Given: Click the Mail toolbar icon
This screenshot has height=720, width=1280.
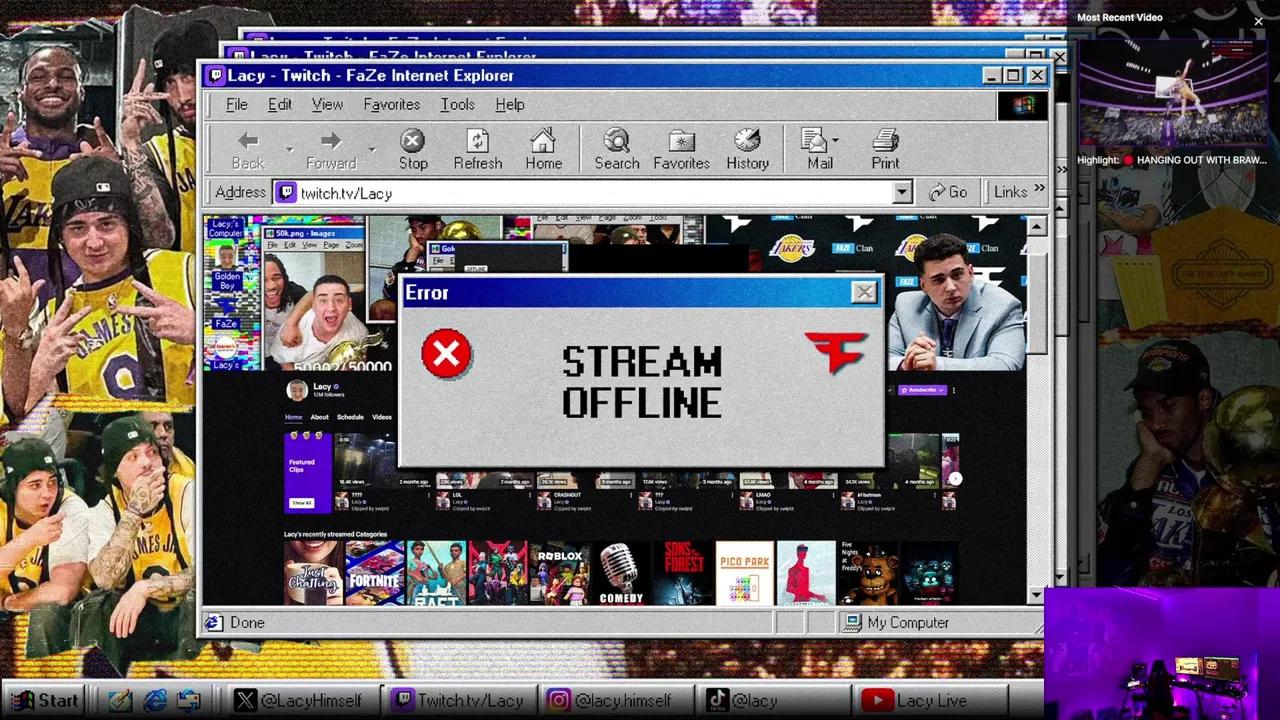Looking at the screenshot, I should pyautogui.click(x=814, y=141).
